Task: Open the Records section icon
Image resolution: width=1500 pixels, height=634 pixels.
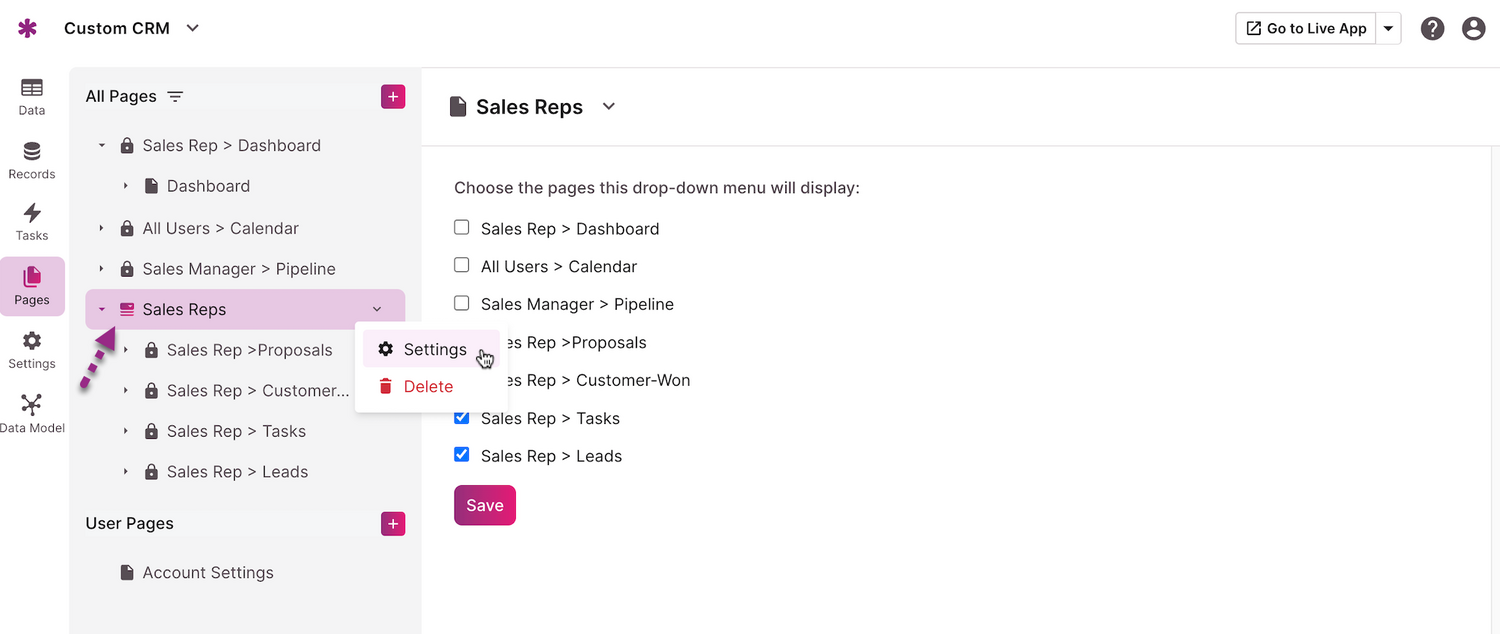Action: [32, 160]
